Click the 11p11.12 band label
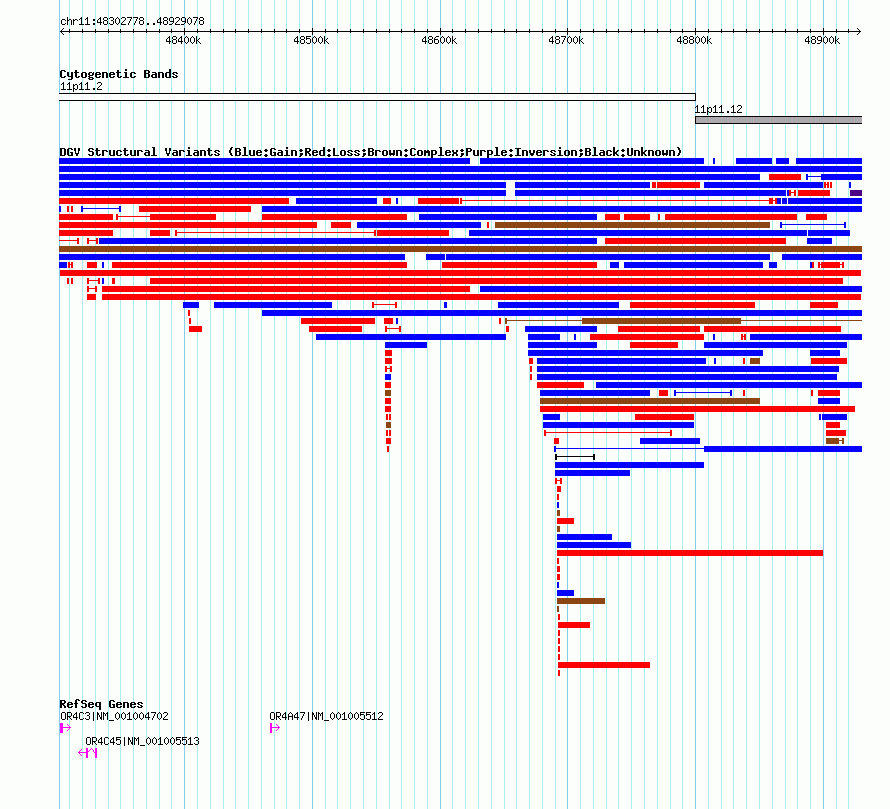890x809 pixels. point(719,109)
